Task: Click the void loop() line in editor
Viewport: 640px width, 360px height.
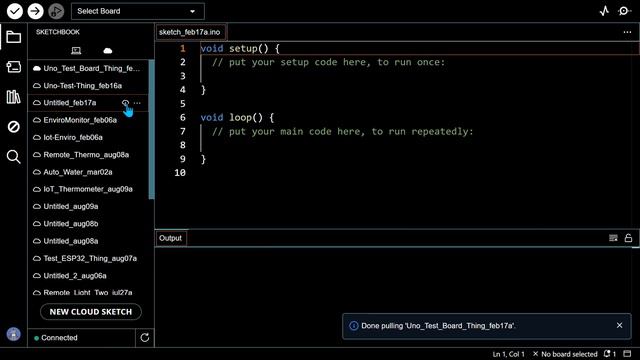Action: pyautogui.click(x=237, y=118)
